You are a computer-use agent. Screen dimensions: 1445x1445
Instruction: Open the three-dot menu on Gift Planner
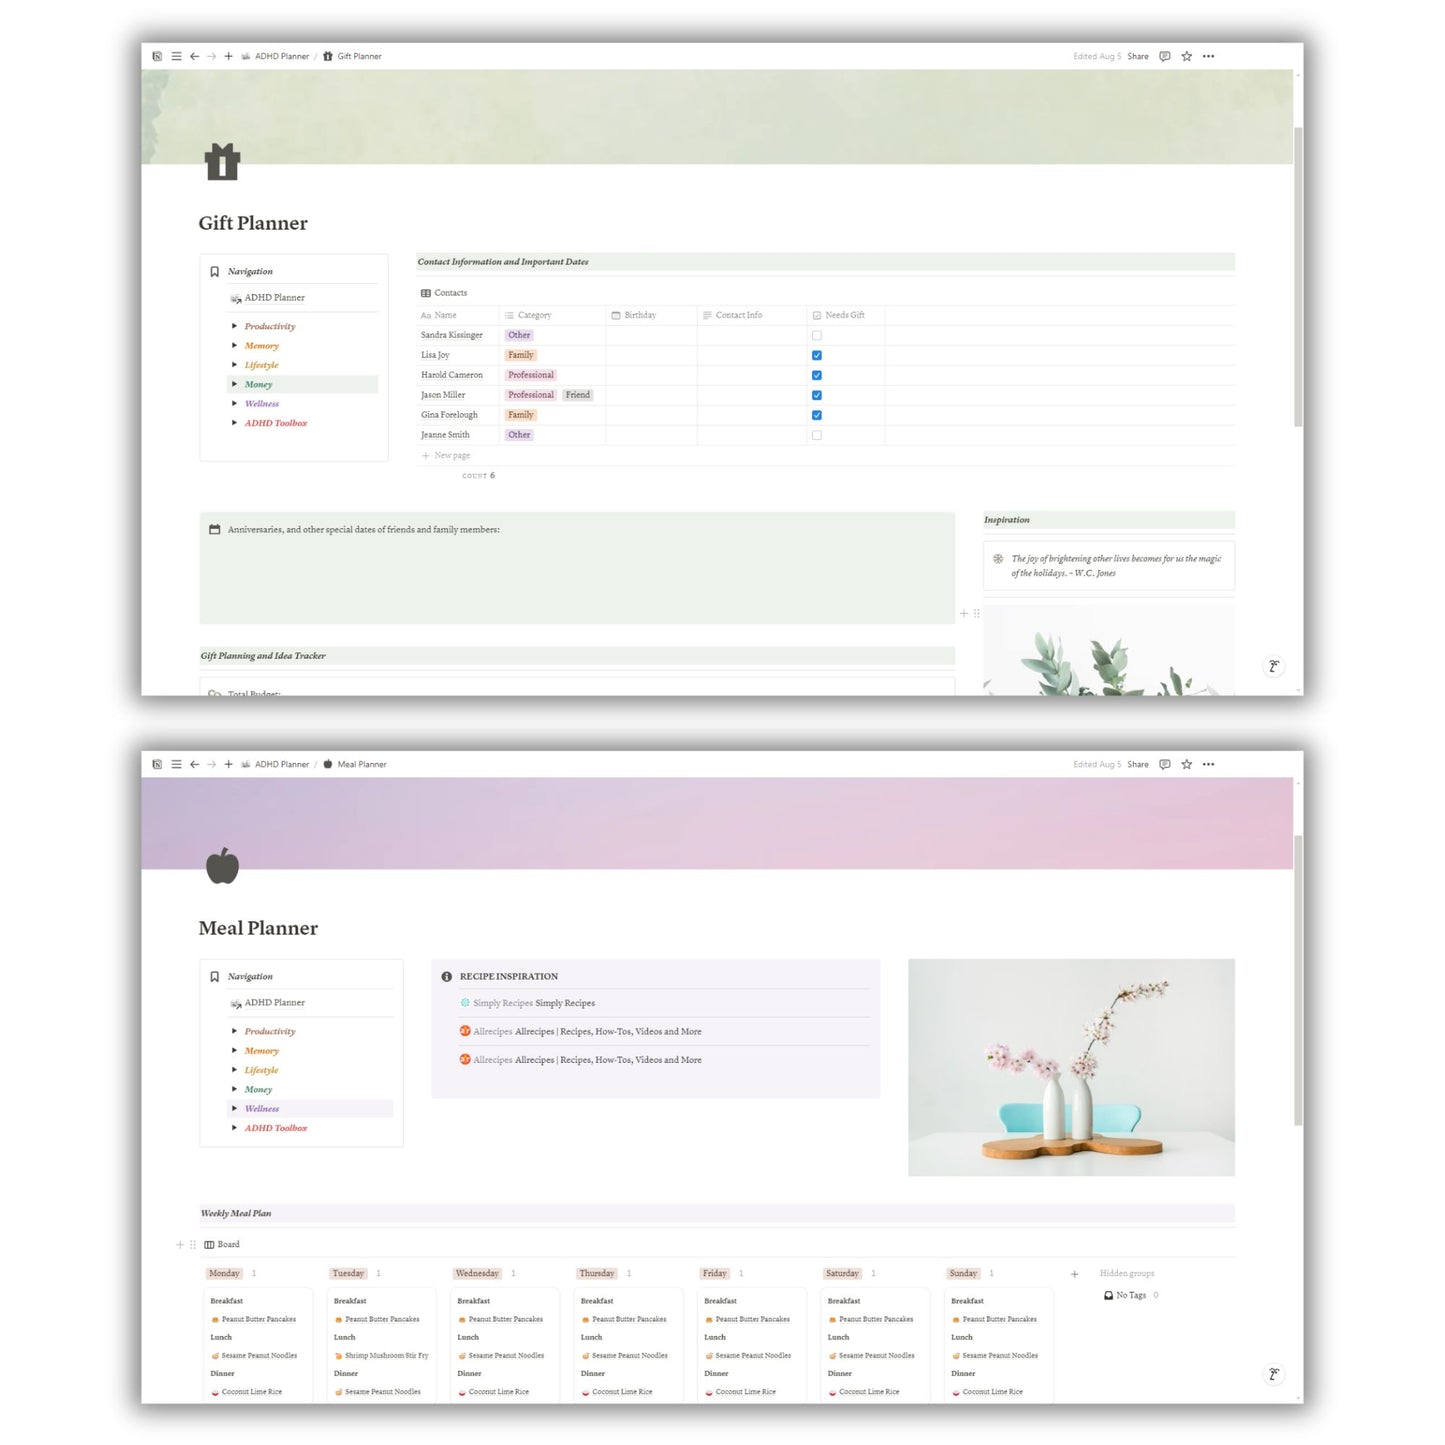pyautogui.click(x=1208, y=57)
